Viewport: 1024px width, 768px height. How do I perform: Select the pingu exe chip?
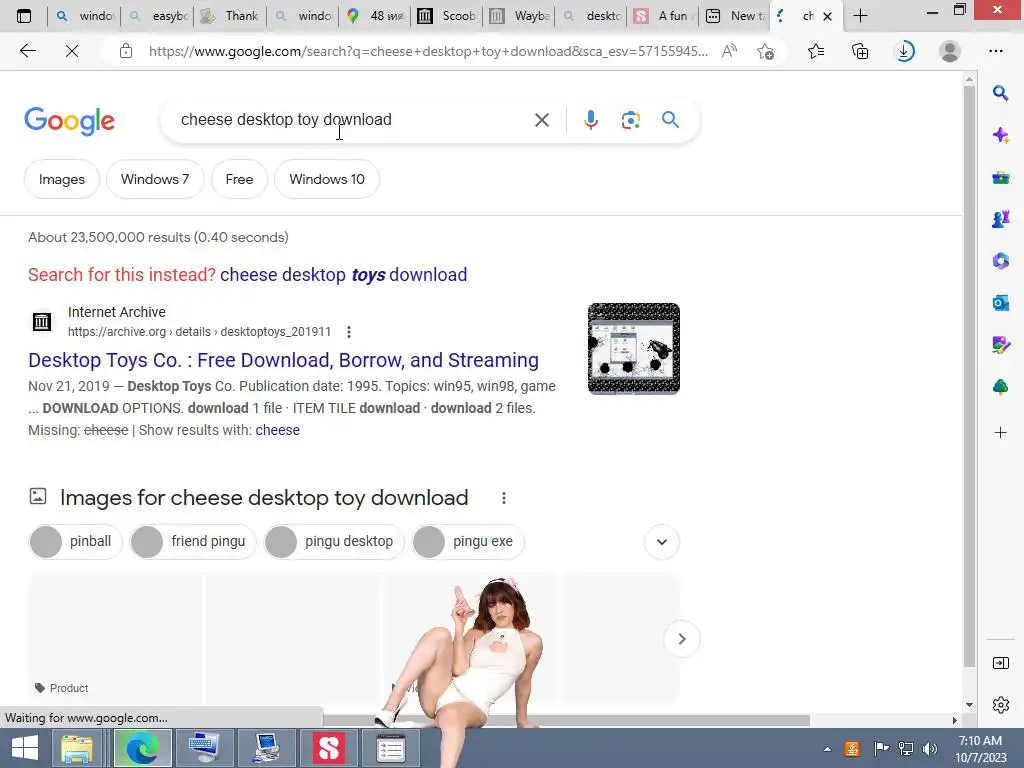(x=468, y=541)
